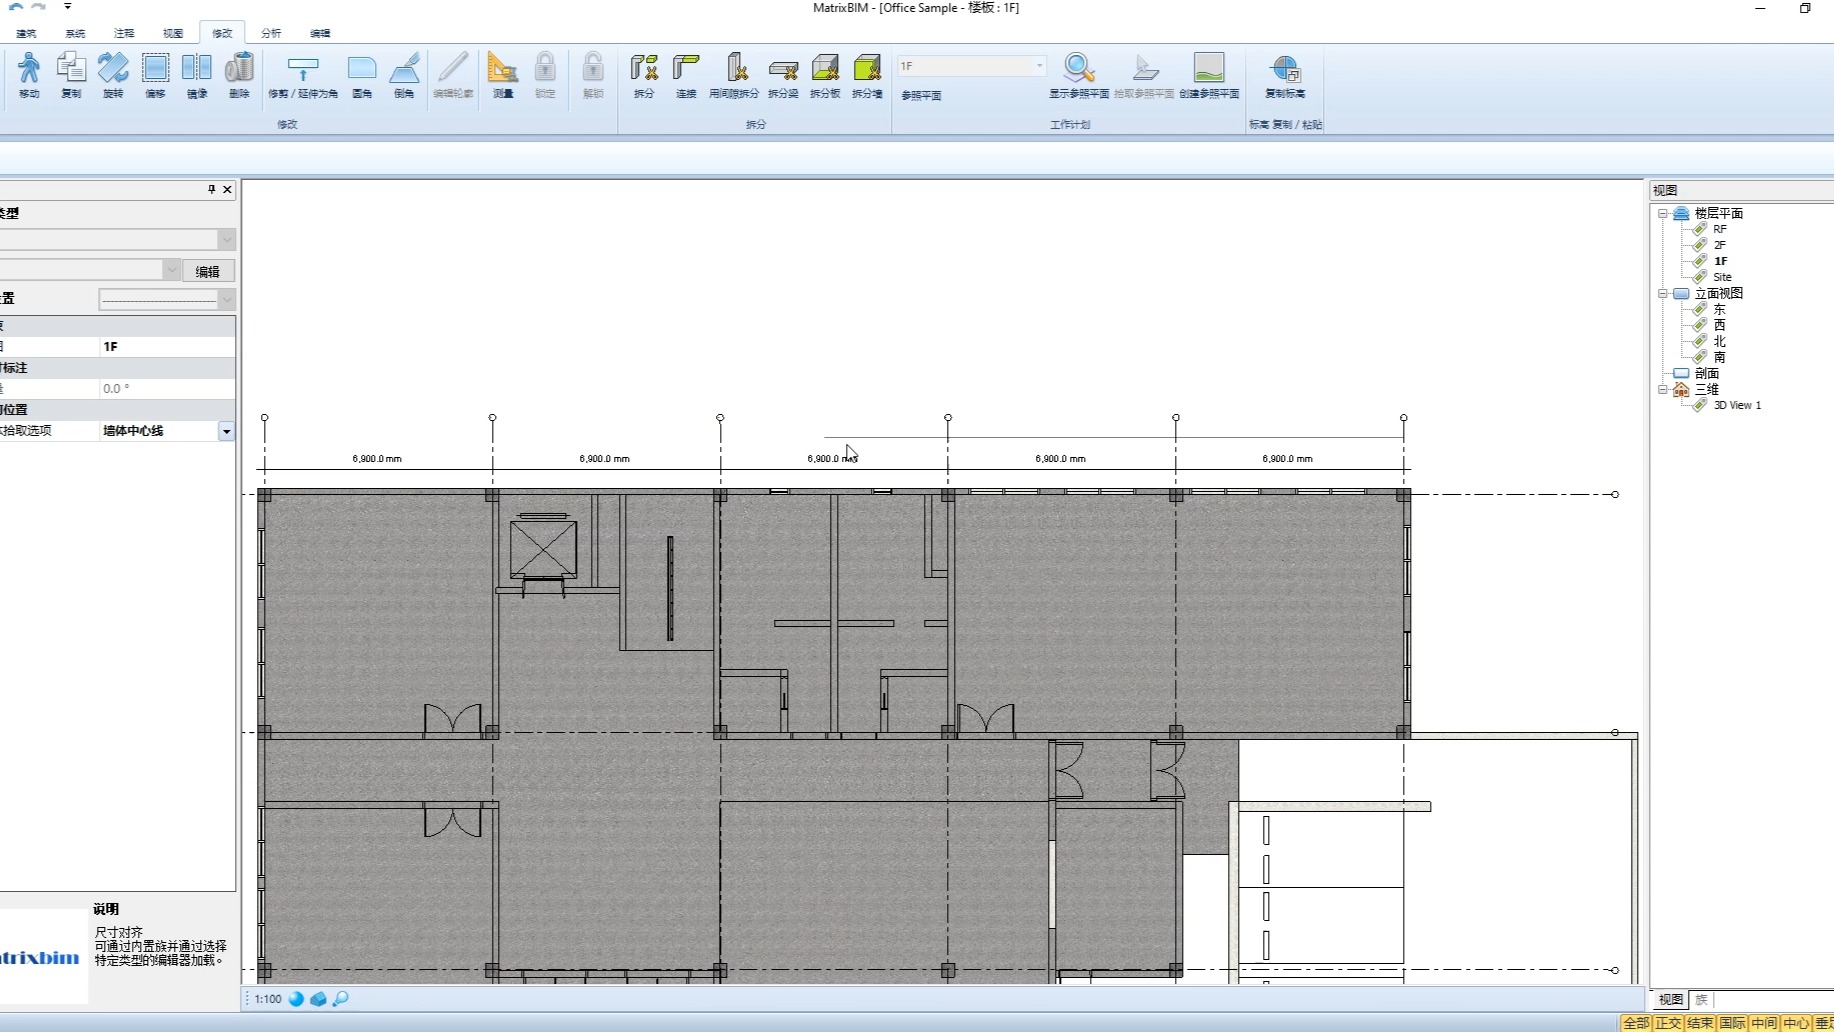Choose the 倒角 (Chamfer) tool
1834x1032 pixels.
pyautogui.click(x=404, y=75)
